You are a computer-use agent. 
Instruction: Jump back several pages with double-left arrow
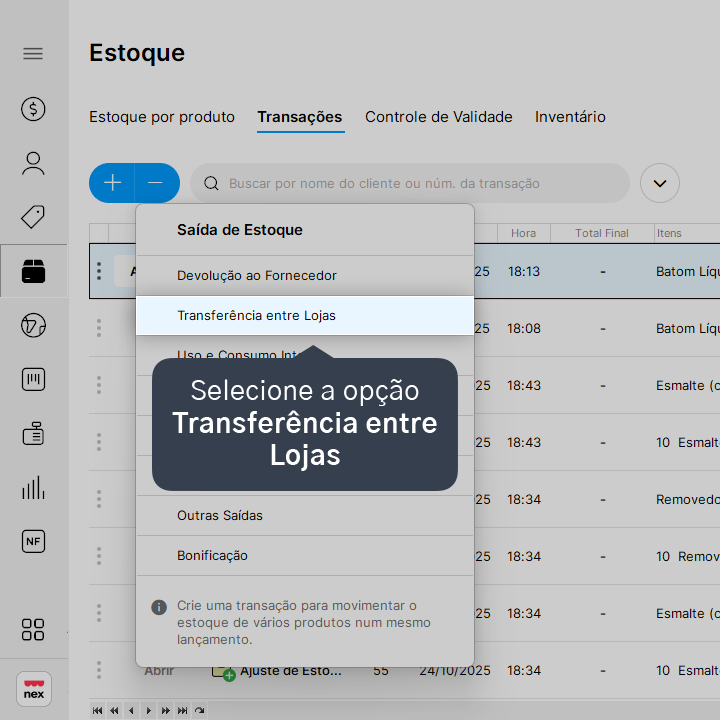coord(114,711)
